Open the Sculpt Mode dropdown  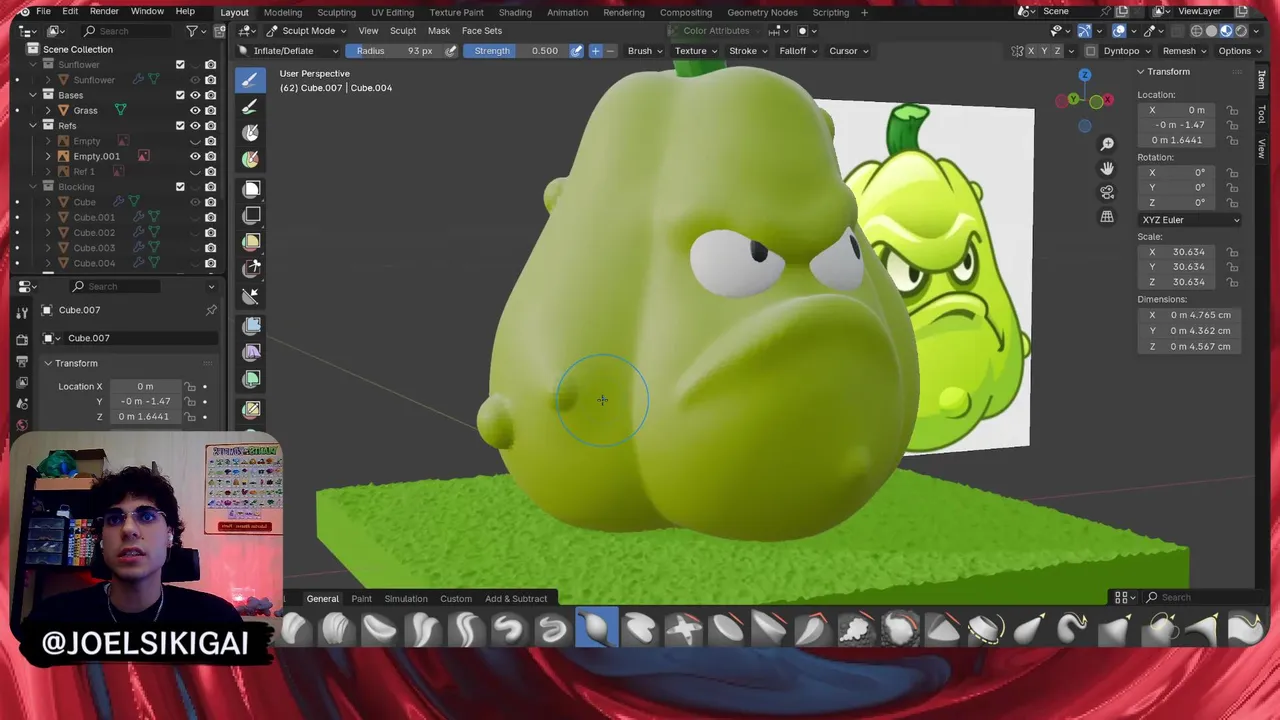coord(306,31)
